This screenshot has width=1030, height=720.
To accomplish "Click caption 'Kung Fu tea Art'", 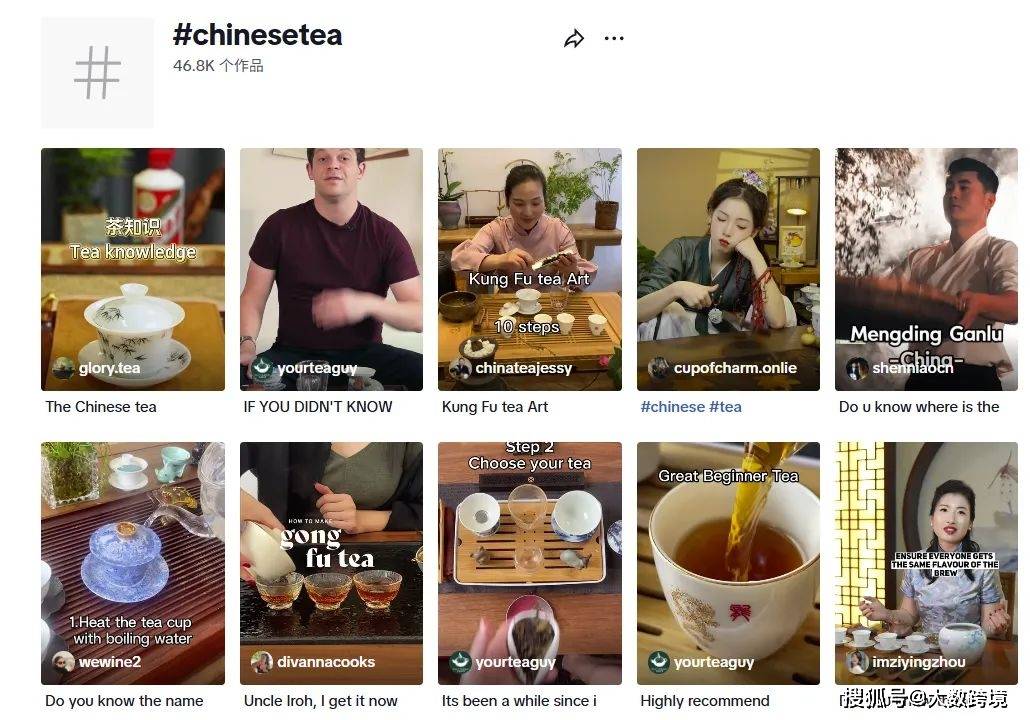I will tap(495, 407).
